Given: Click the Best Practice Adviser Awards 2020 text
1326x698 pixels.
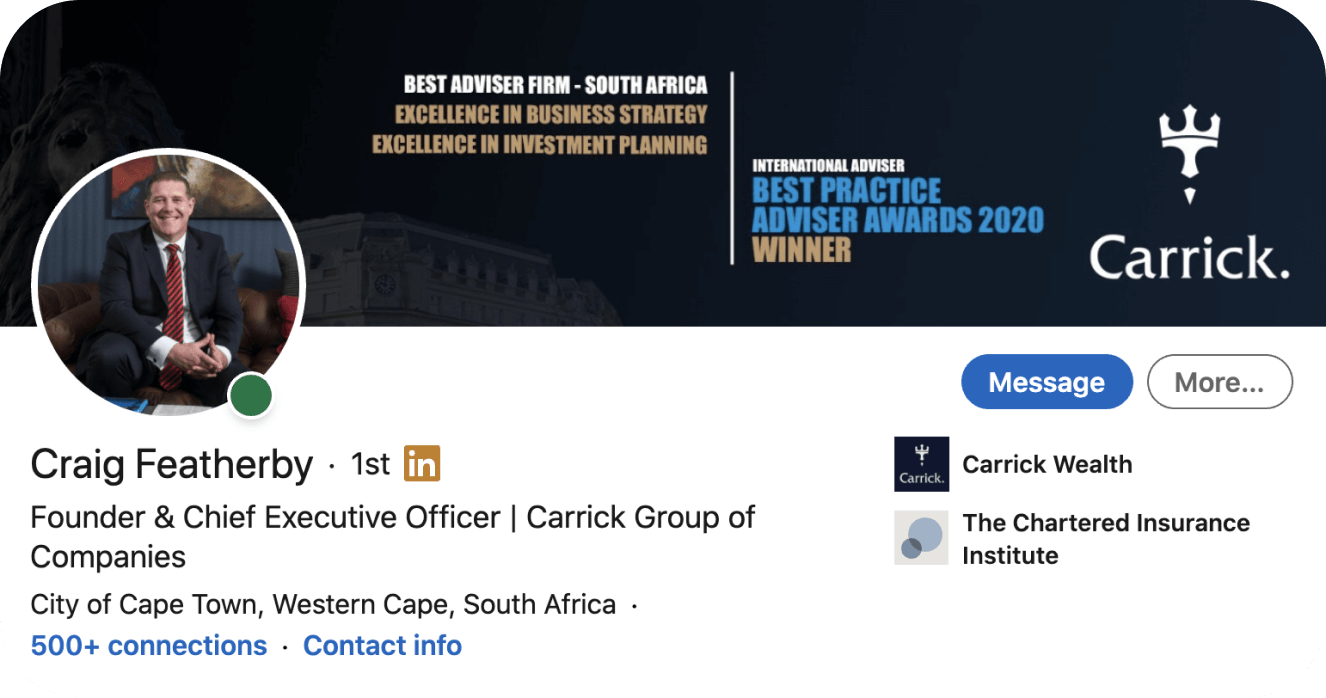Looking at the screenshot, I should click(x=897, y=205).
